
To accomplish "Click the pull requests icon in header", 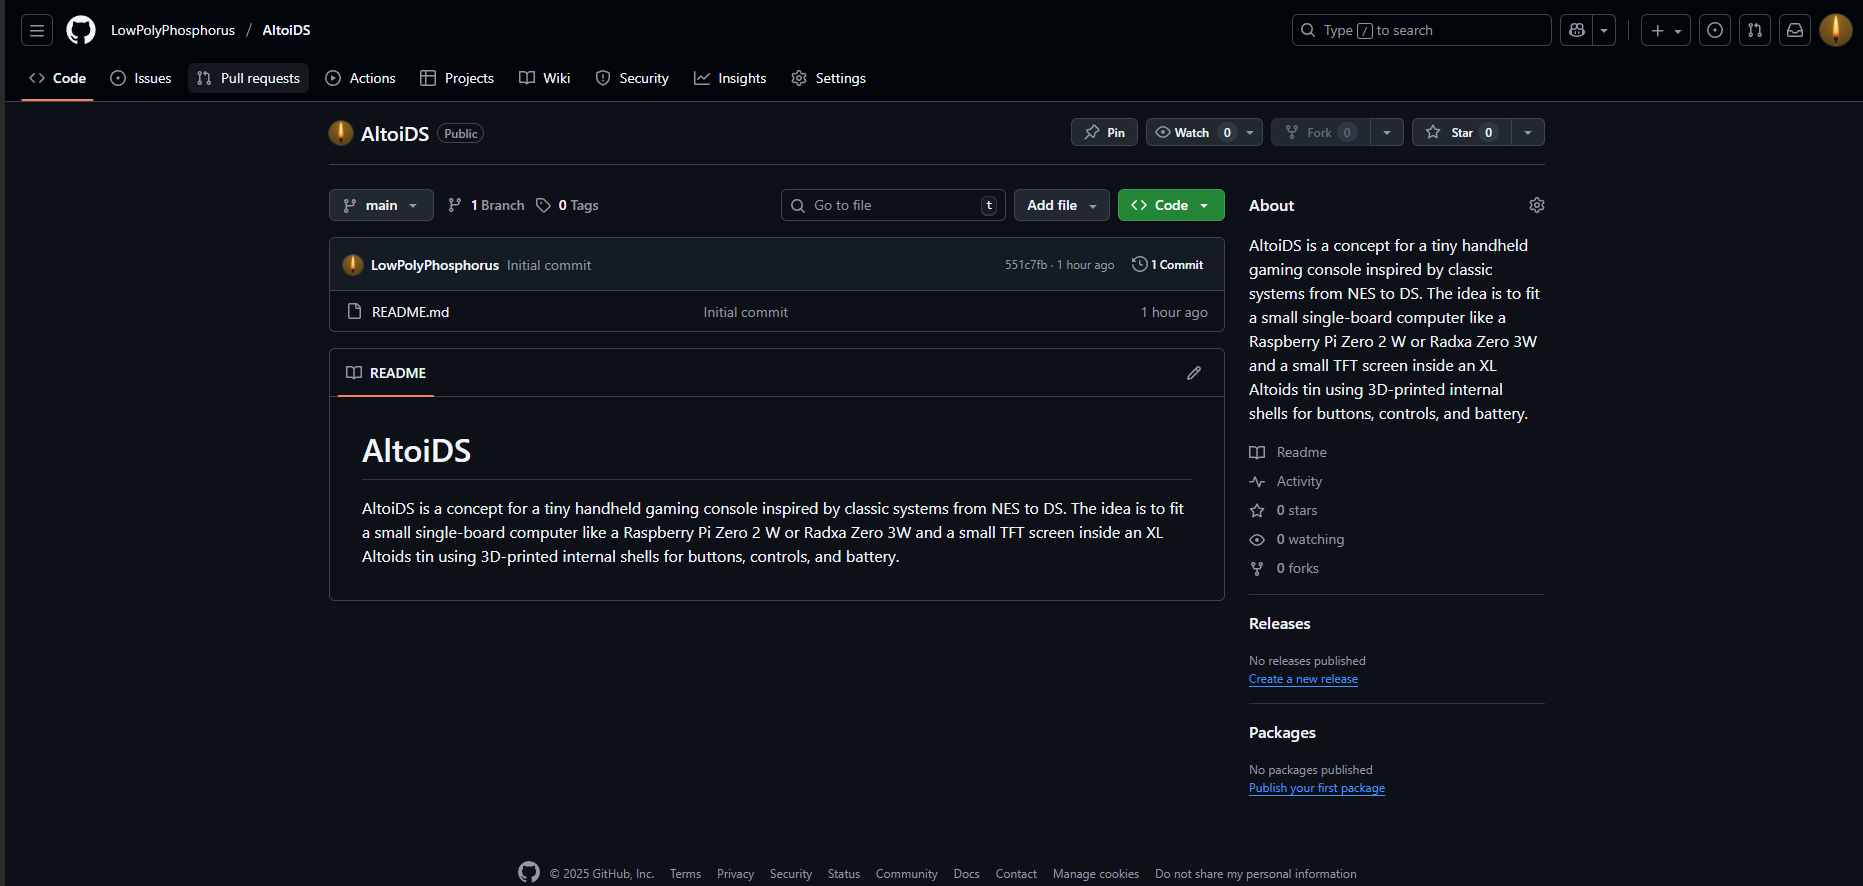I will tap(1755, 31).
